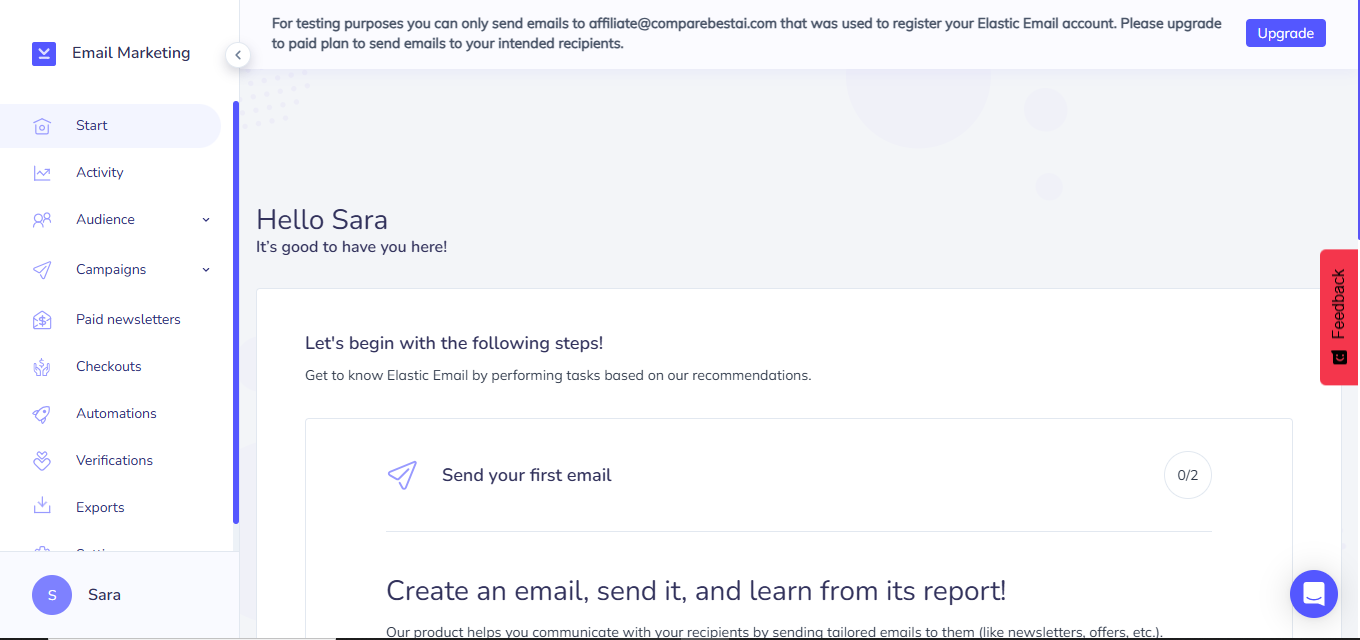Click the Audience people icon
This screenshot has width=1360, height=640.
pos(42,220)
